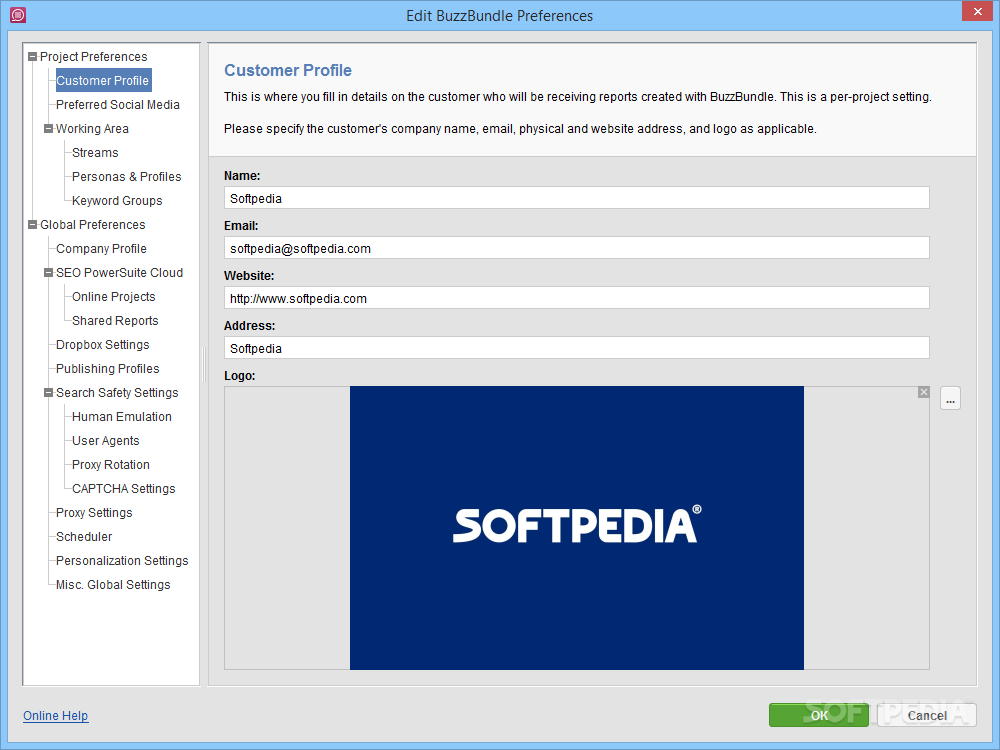Open Preferred Social Media settings
The height and width of the screenshot is (750, 1000).
pyautogui.click(x=118, y=105)
